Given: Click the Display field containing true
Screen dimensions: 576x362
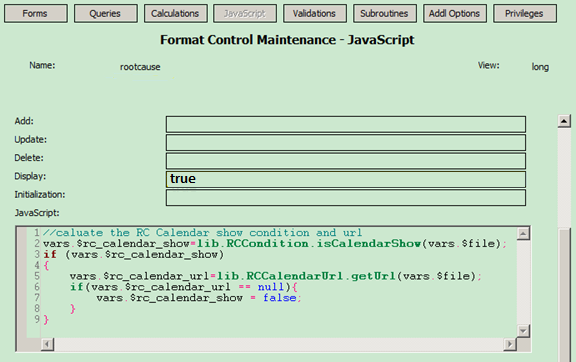Looking at the screenshot, I should [346, 179].
